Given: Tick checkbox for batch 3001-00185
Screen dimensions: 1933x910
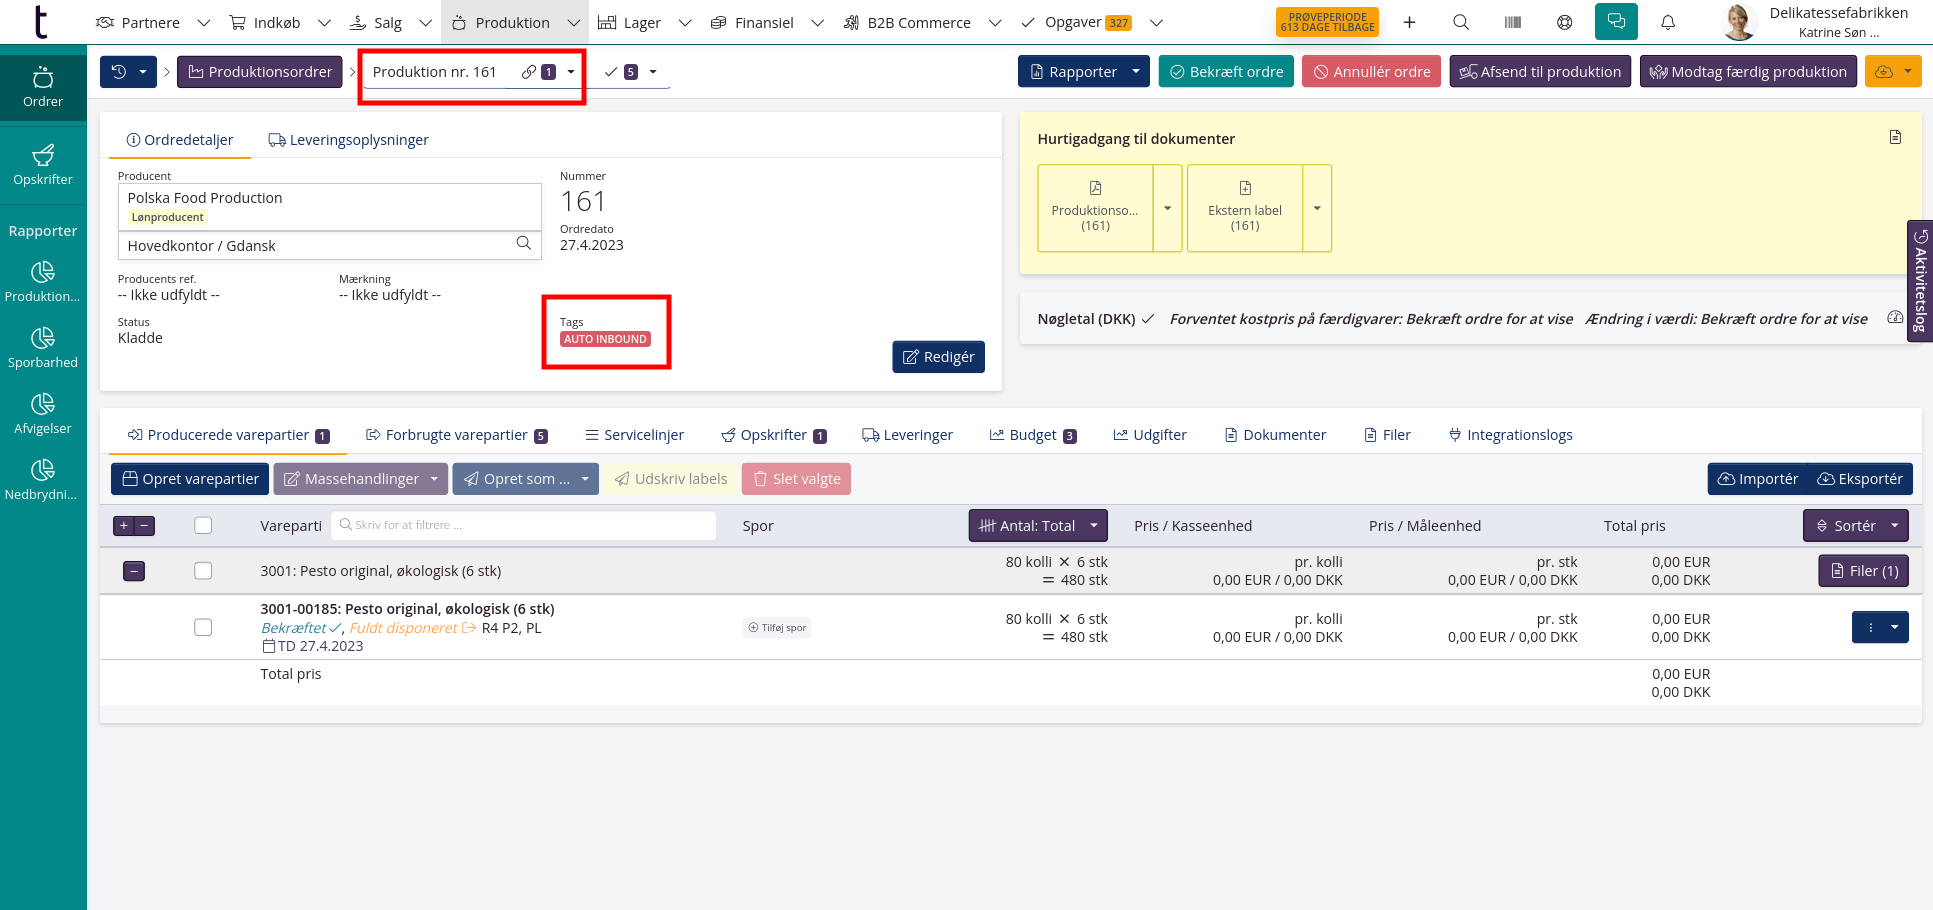Looking at the screenshot, I should tap(203, 628).
